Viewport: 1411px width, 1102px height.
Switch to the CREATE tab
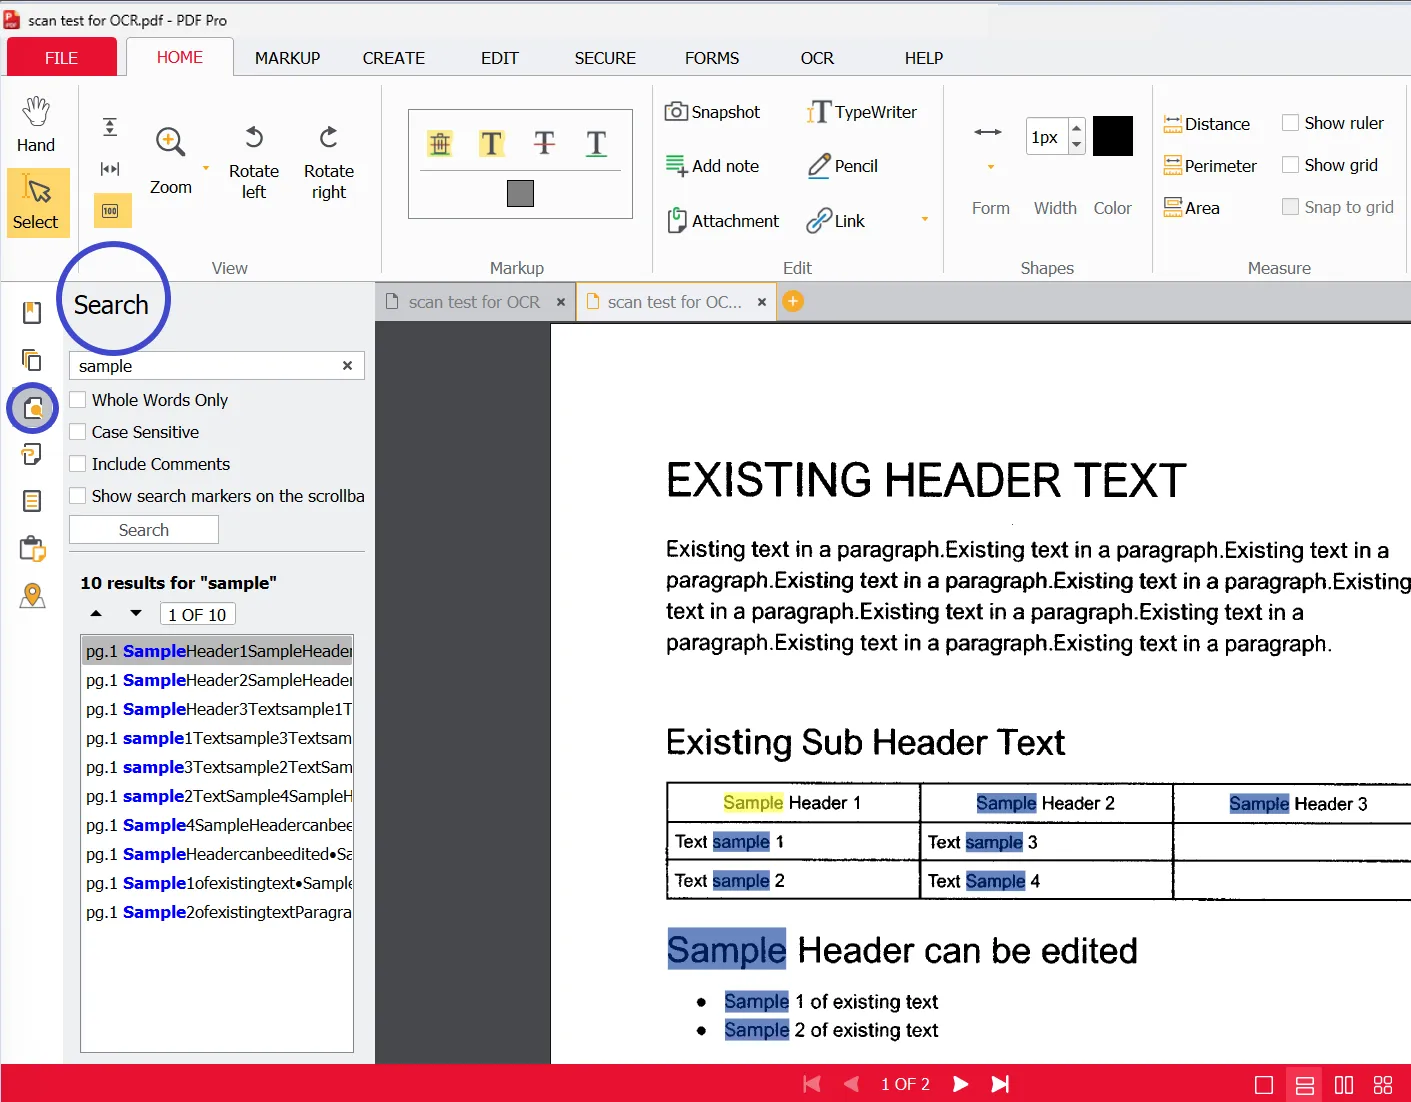(394, 58)
